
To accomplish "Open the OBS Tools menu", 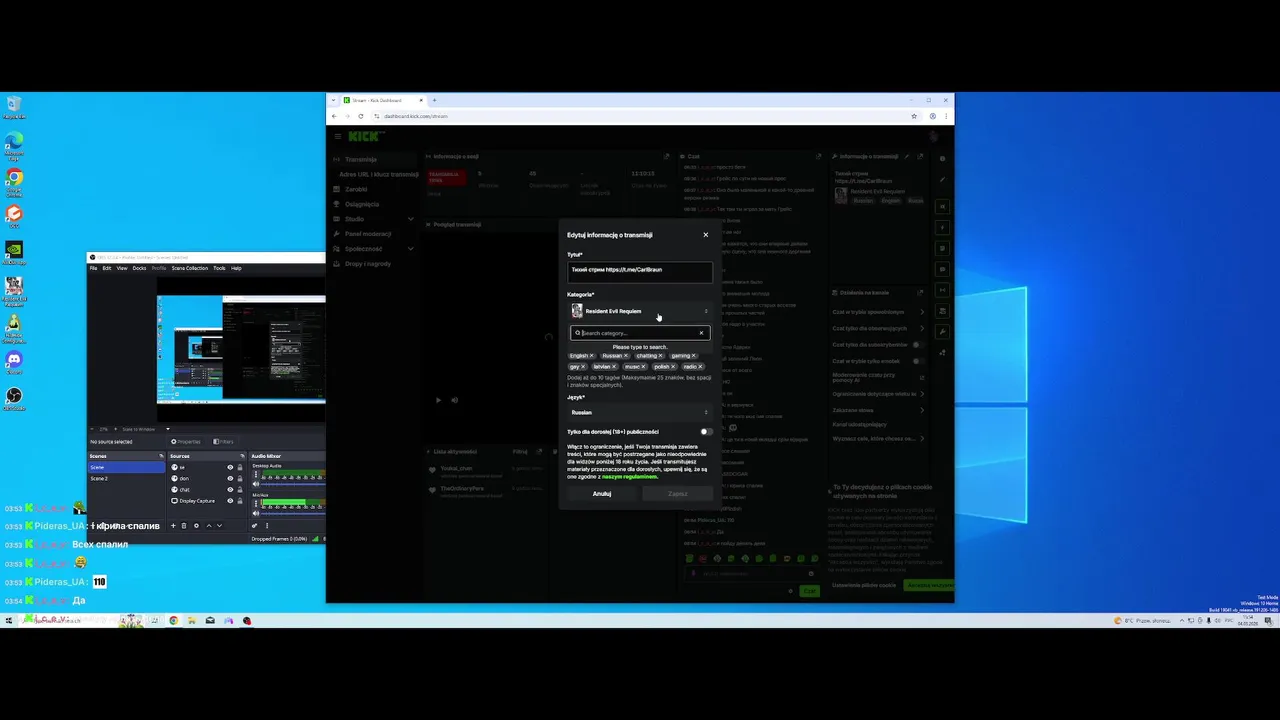I will (219, 268).
